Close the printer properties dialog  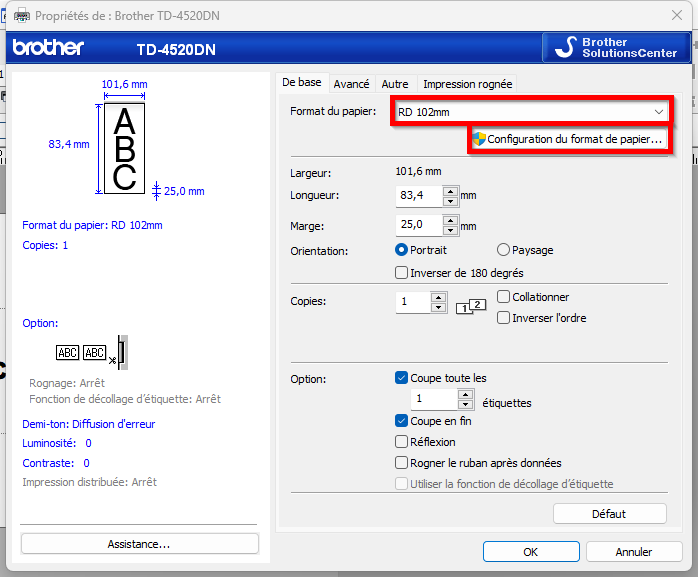pyautogui.click(x=677, y=16)
